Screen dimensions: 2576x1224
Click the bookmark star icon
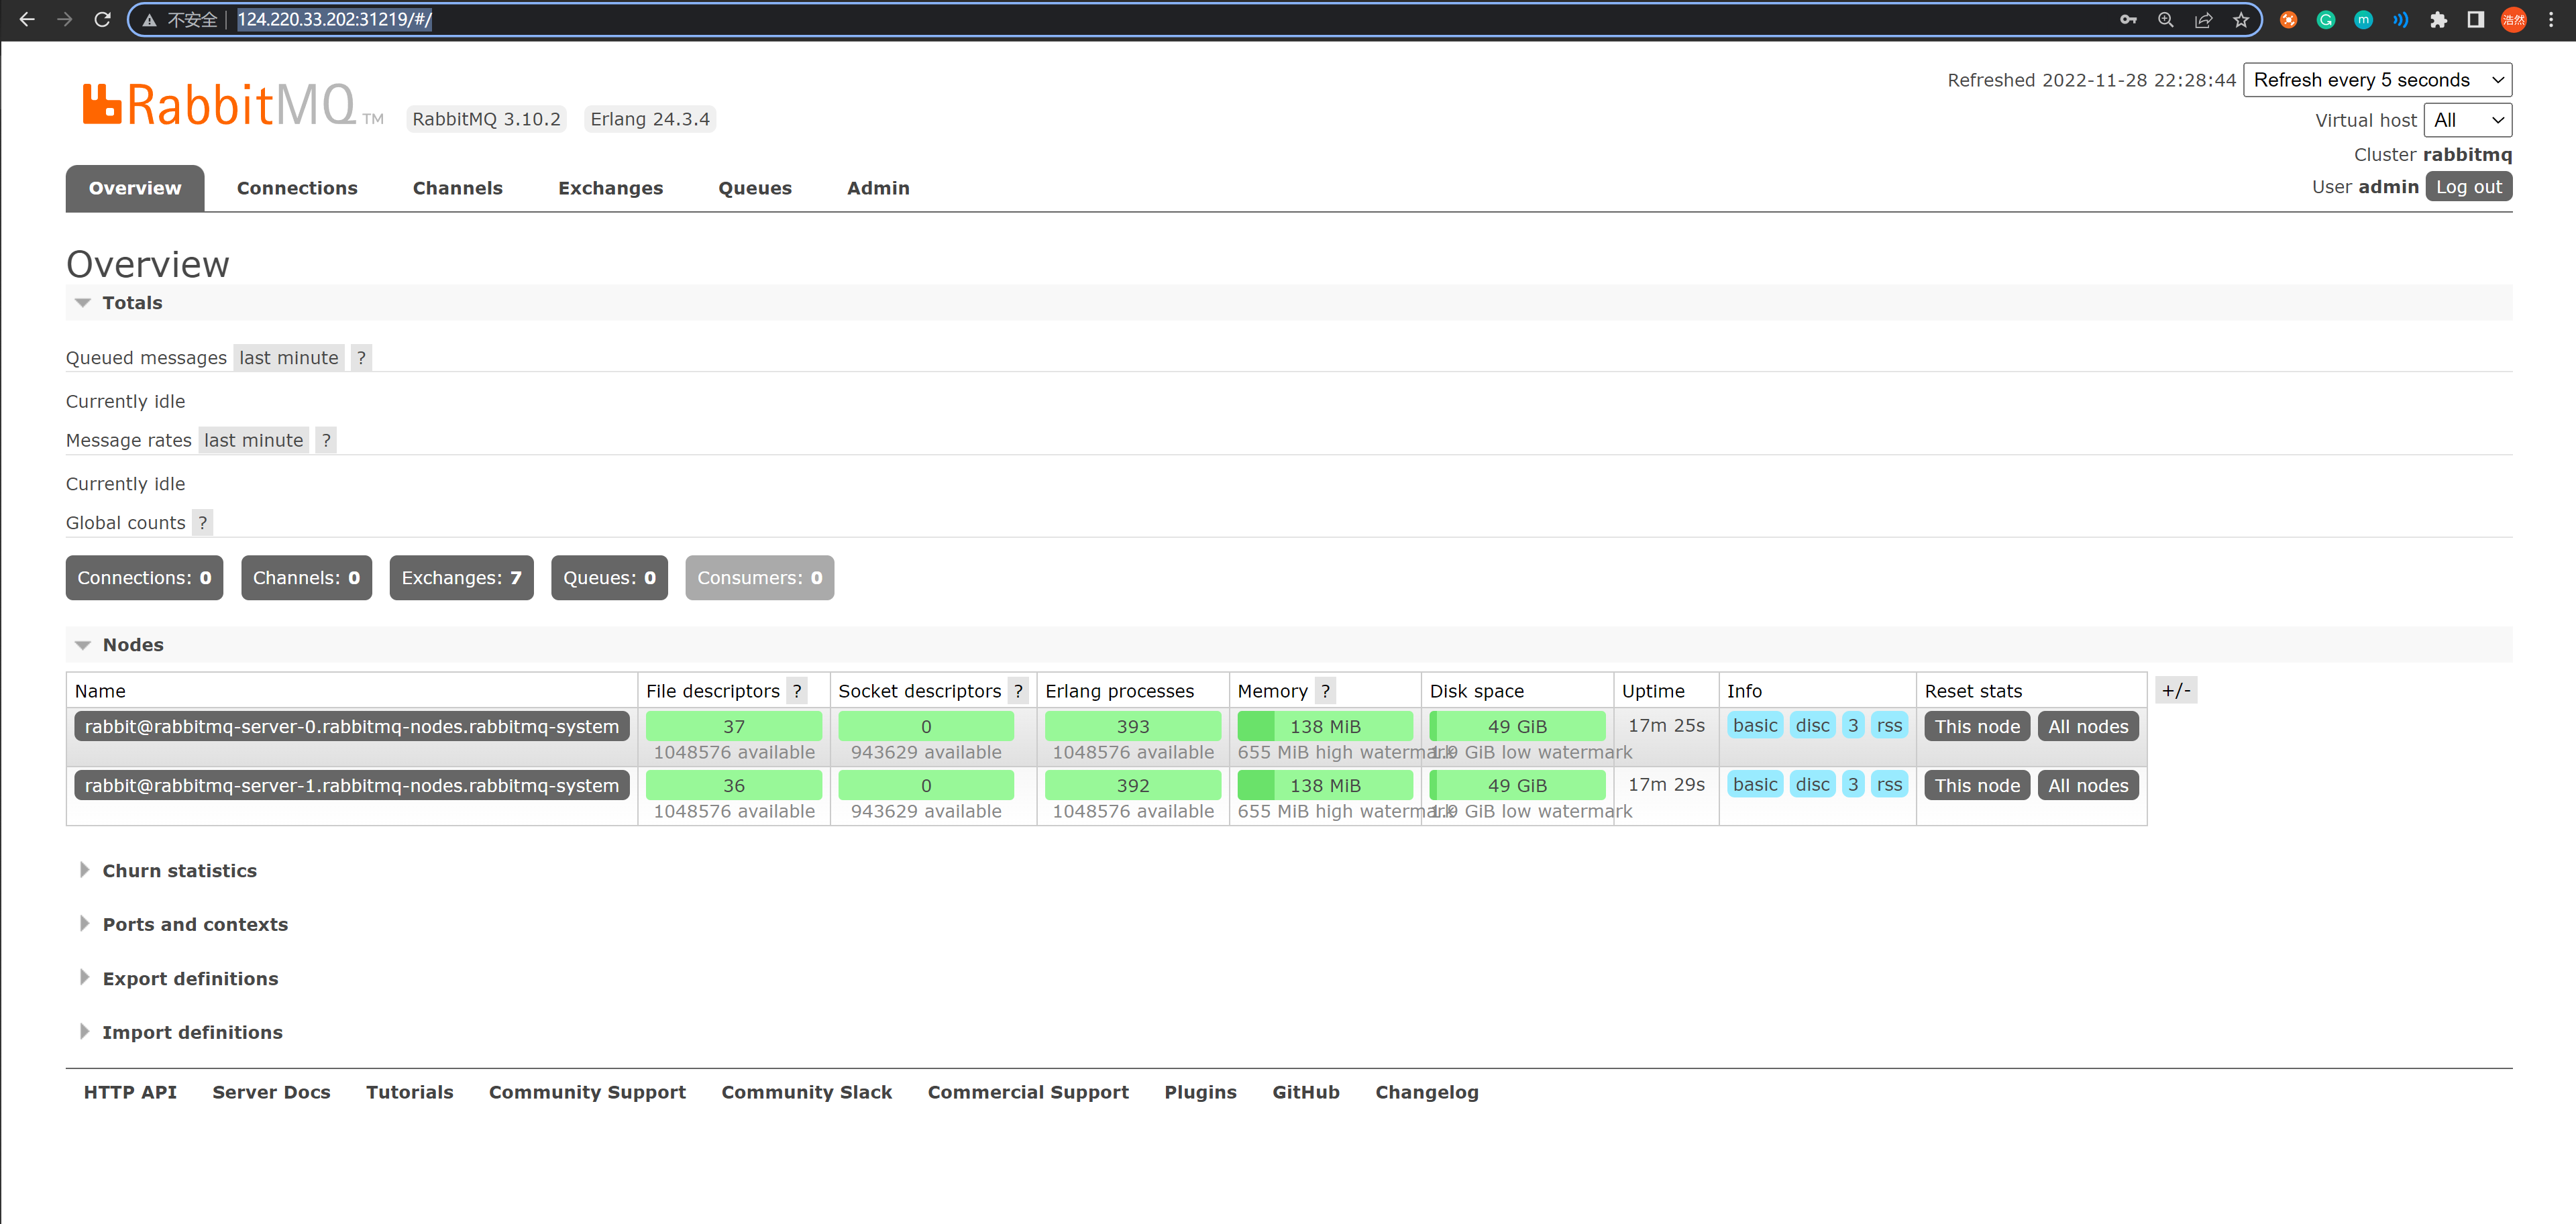(2241, 19)
